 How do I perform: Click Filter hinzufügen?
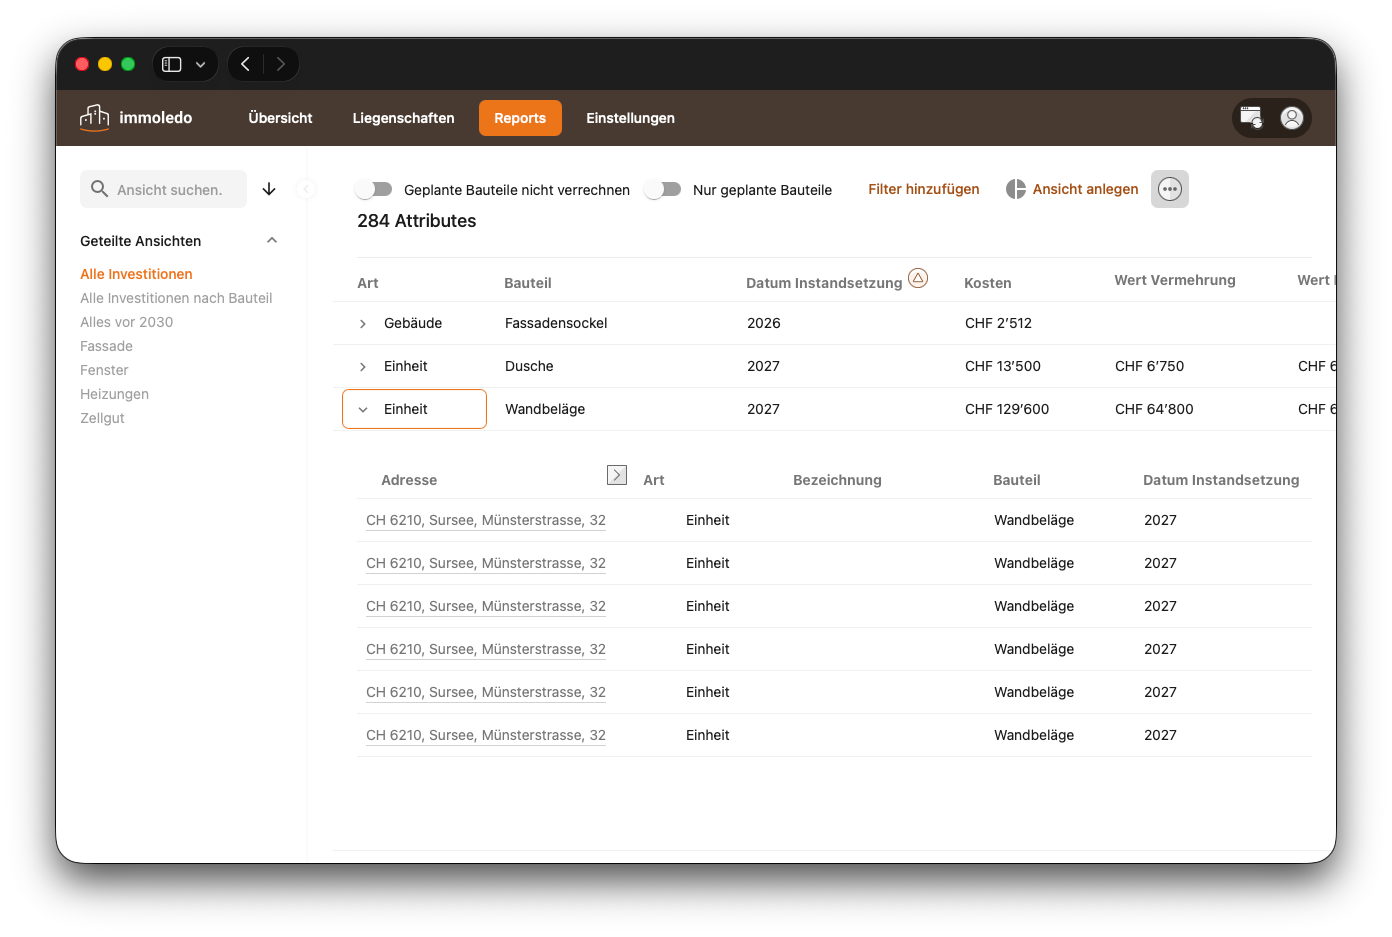[923, 189]
